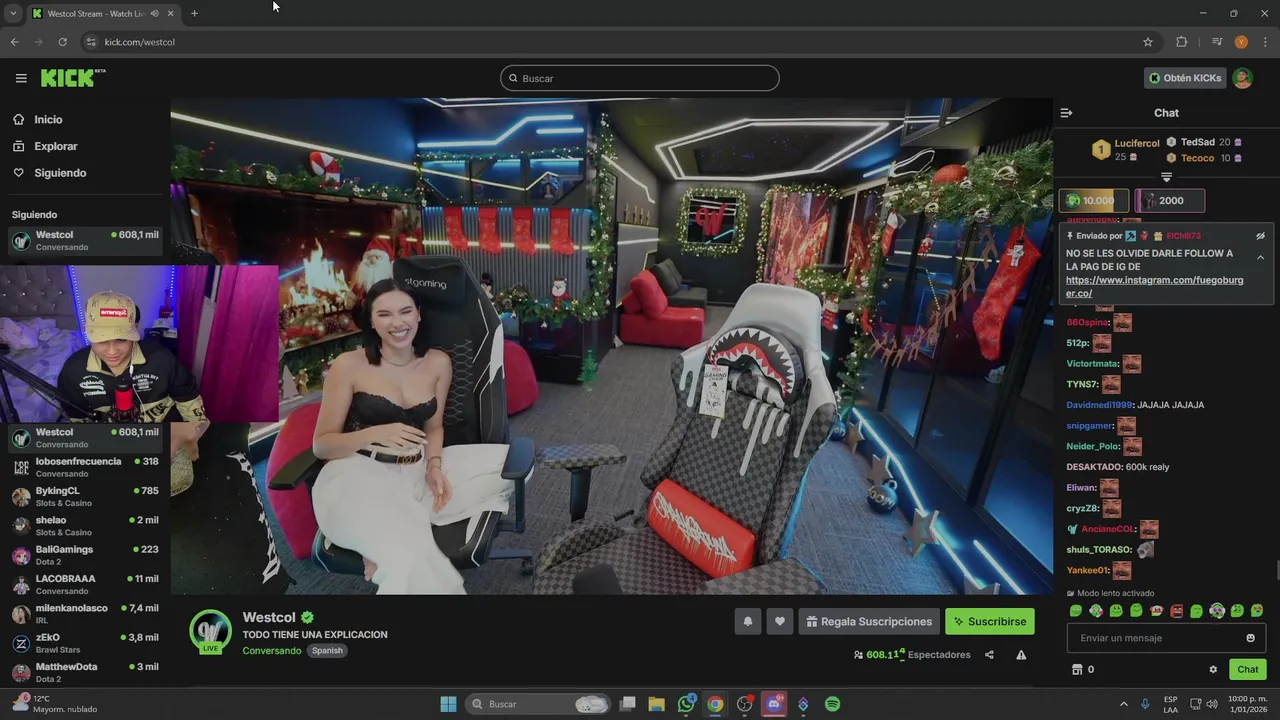Bookmark this page with the star
Viewport: 1280px width, 720px height.
[1148, 42]
